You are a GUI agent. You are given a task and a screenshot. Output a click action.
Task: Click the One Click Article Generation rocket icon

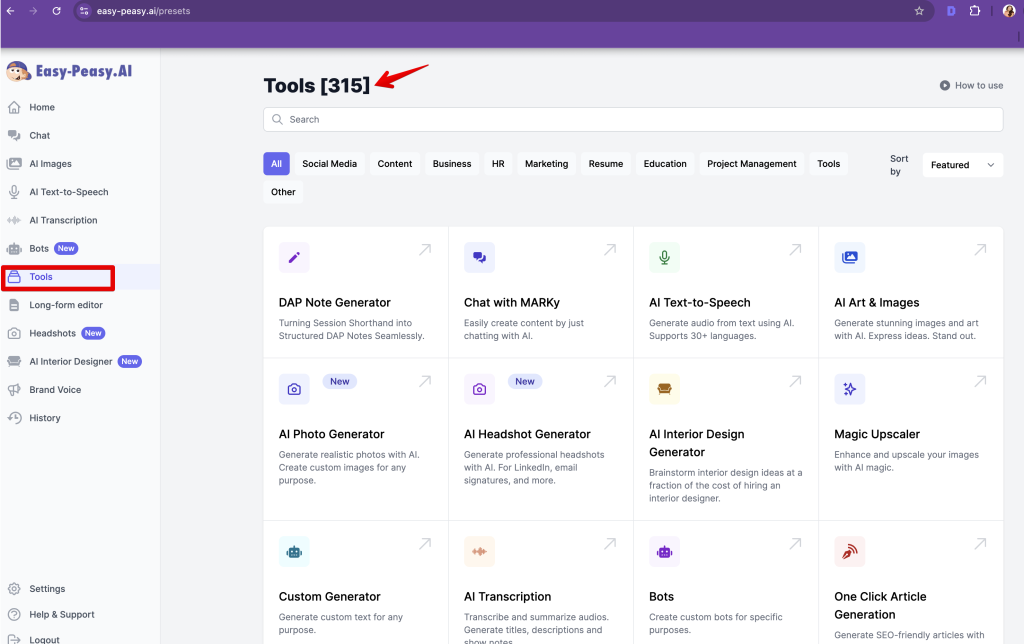click(849, 552)
